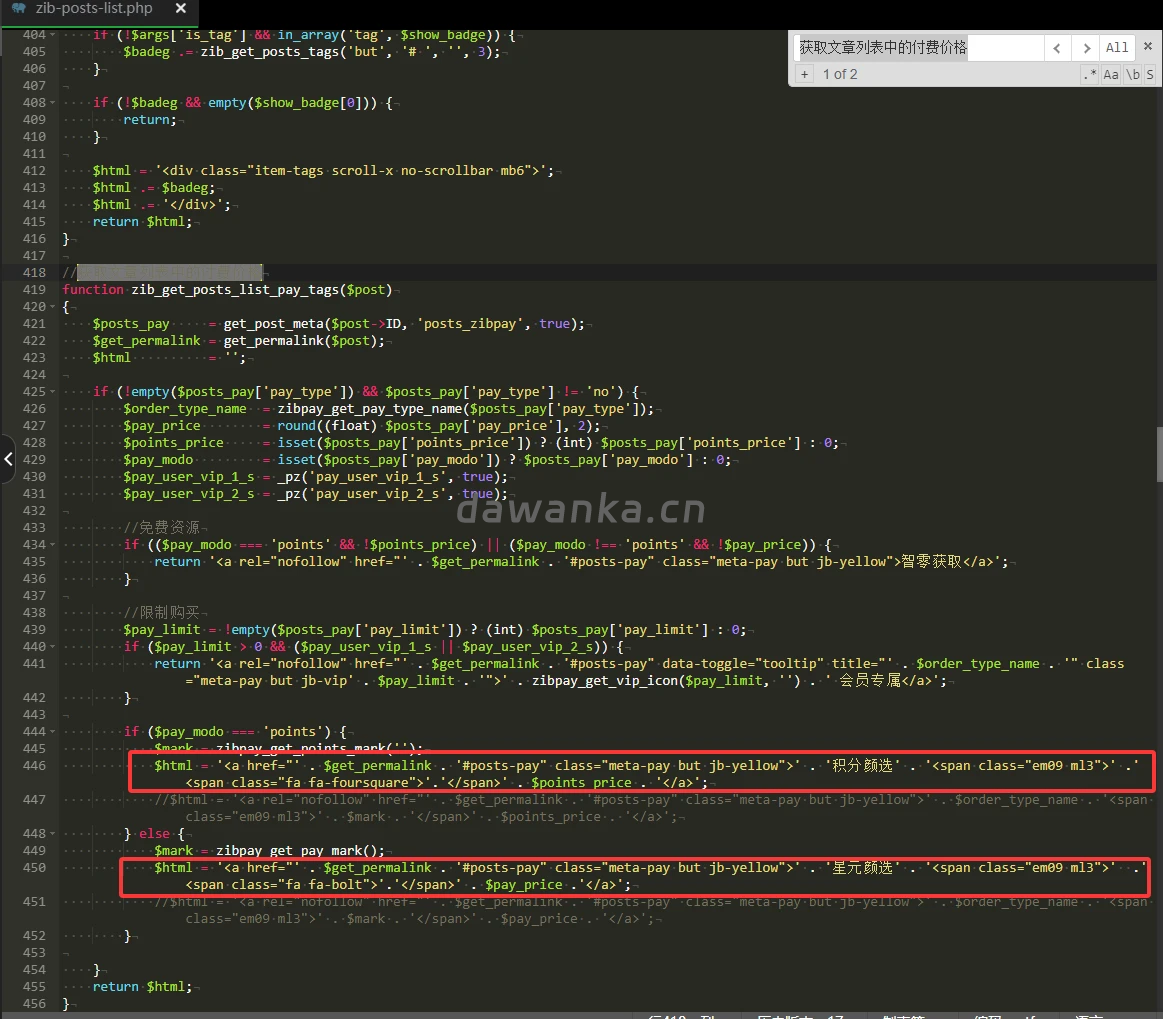The height and width of the screenshot is (1019, 1163).
Task: Close the find search panel
Action: pos(1148,46)
